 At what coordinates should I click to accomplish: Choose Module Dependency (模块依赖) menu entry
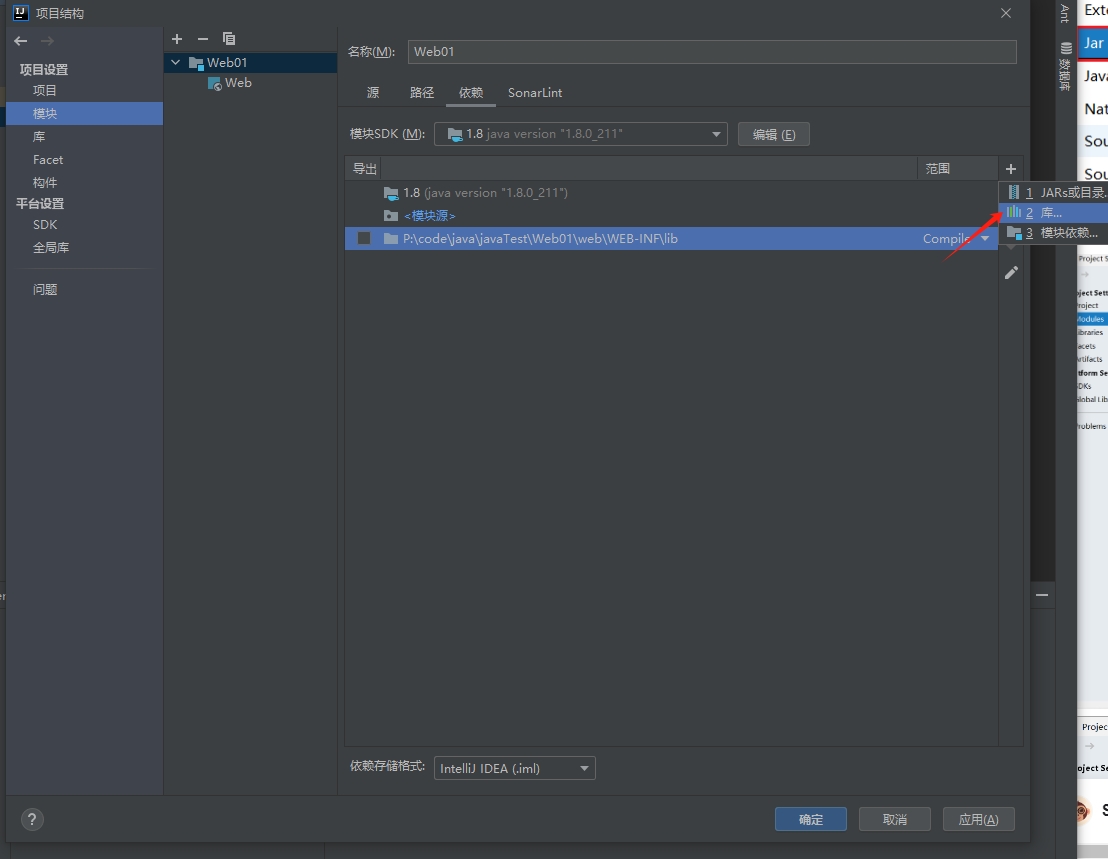(1053, 232)
